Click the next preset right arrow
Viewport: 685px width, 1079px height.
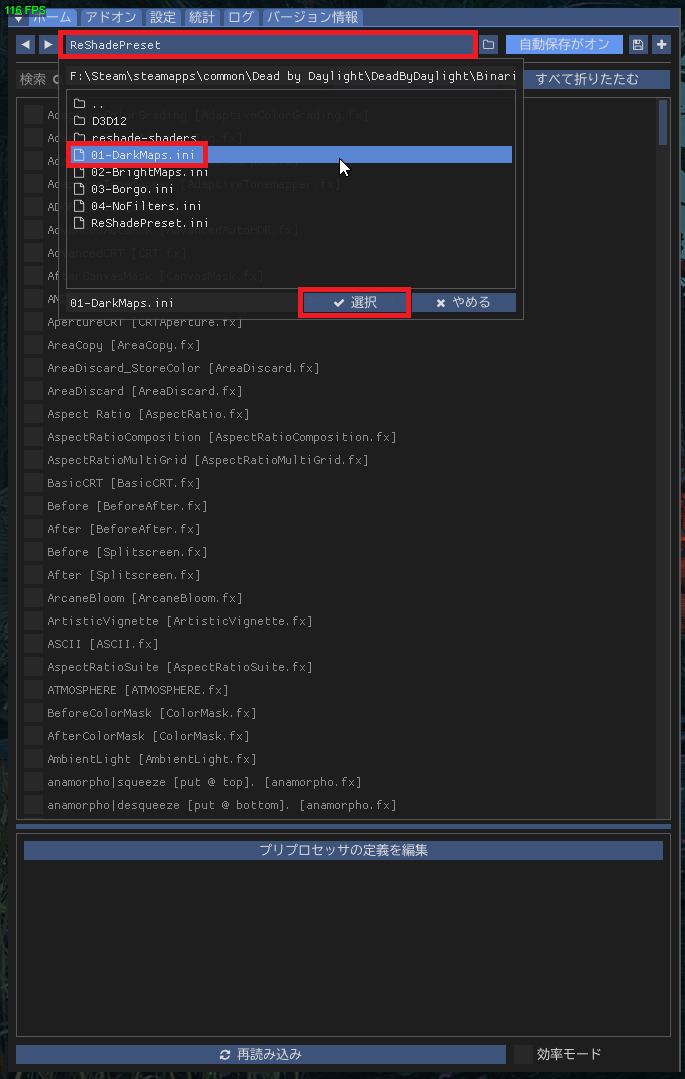47,45
